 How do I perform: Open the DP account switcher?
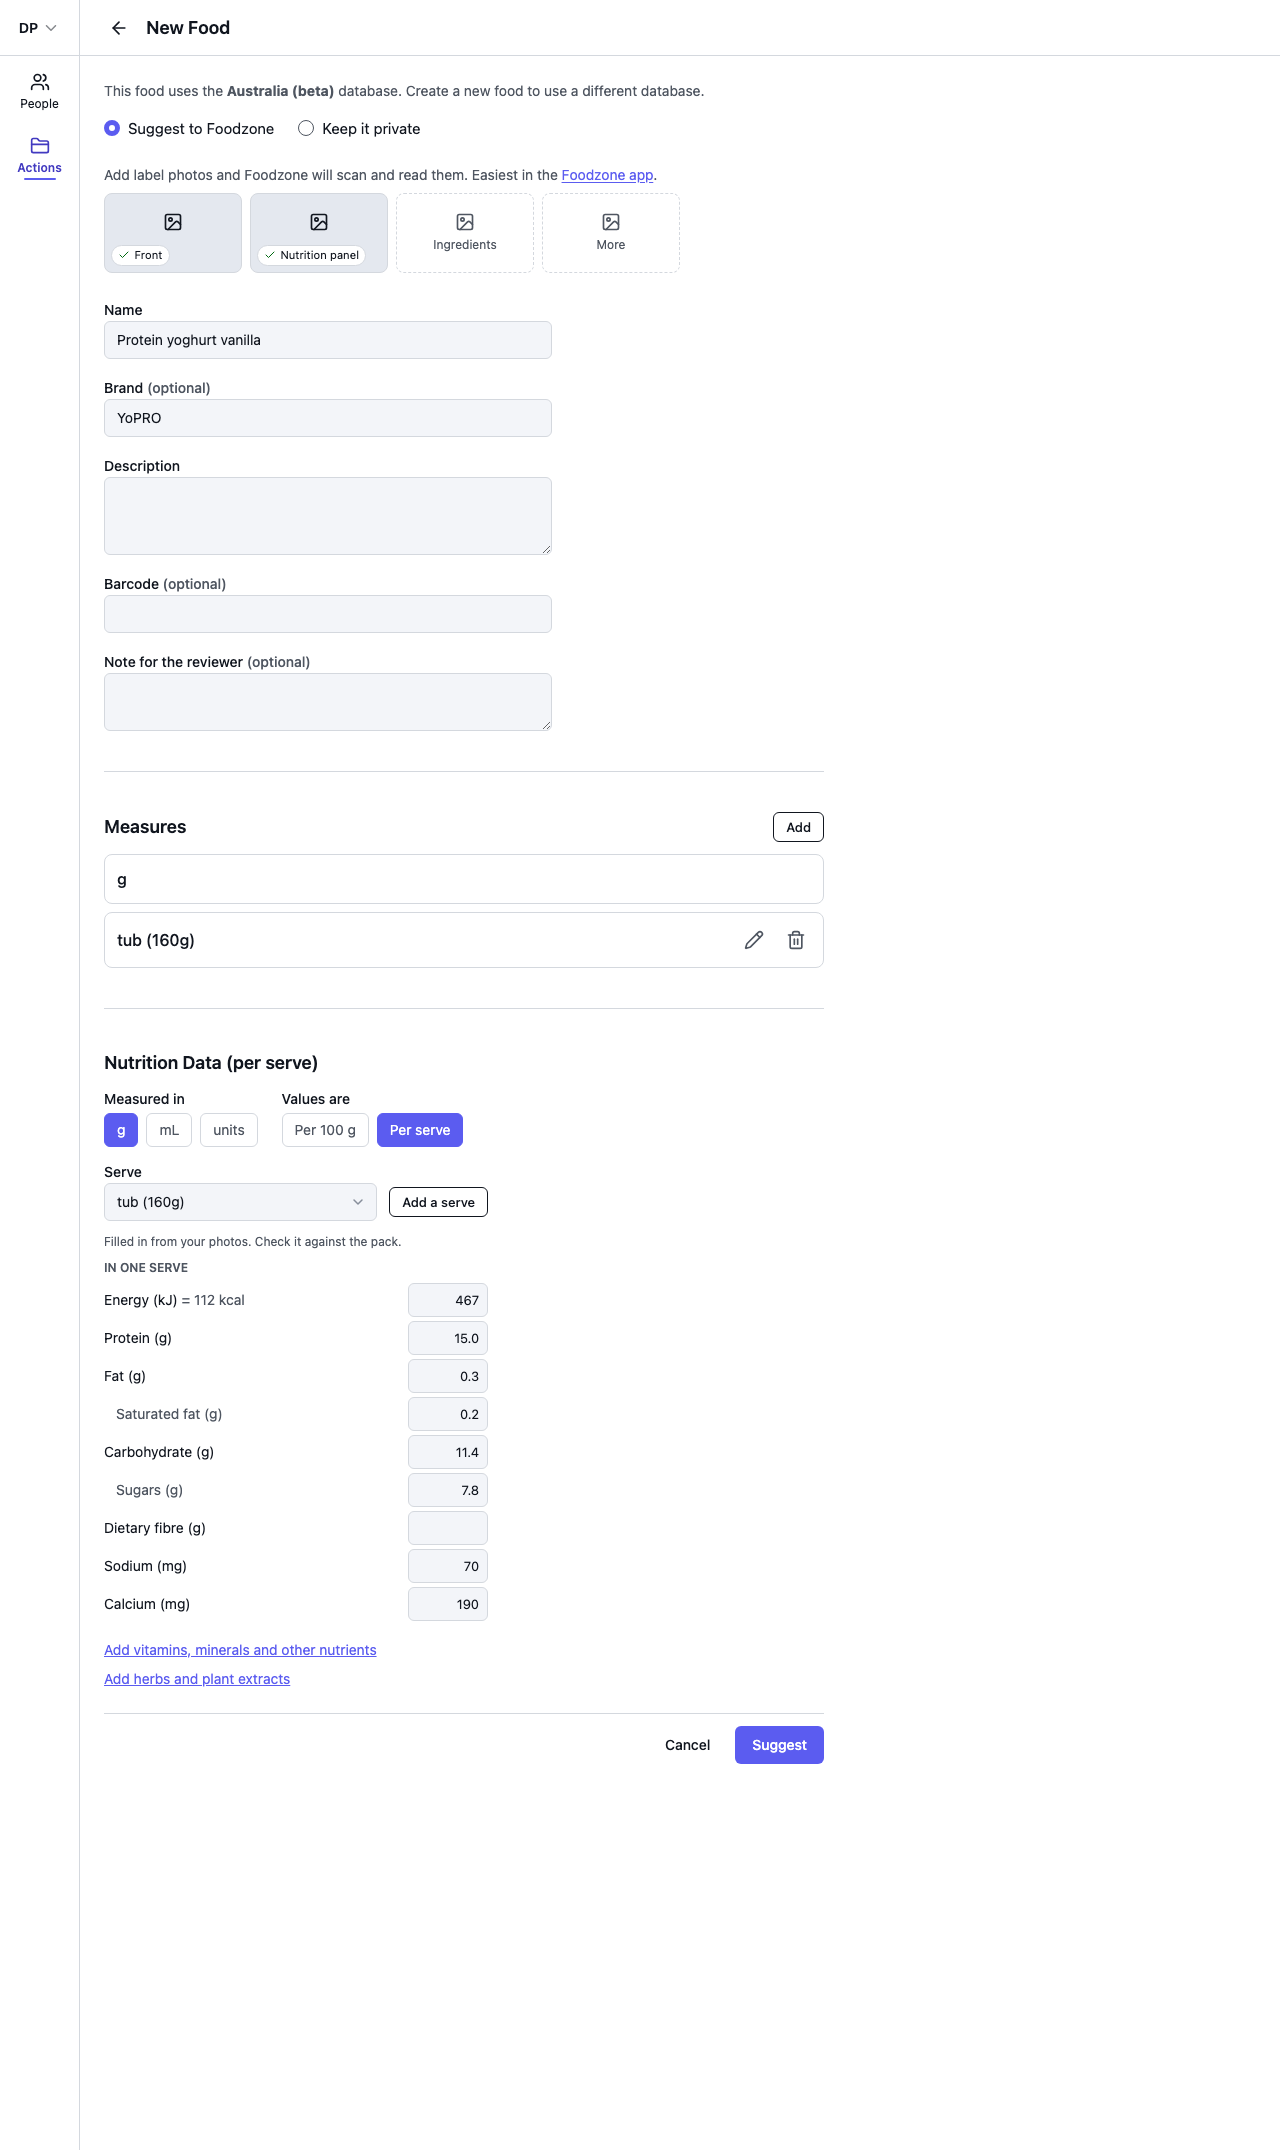[38, 28]
